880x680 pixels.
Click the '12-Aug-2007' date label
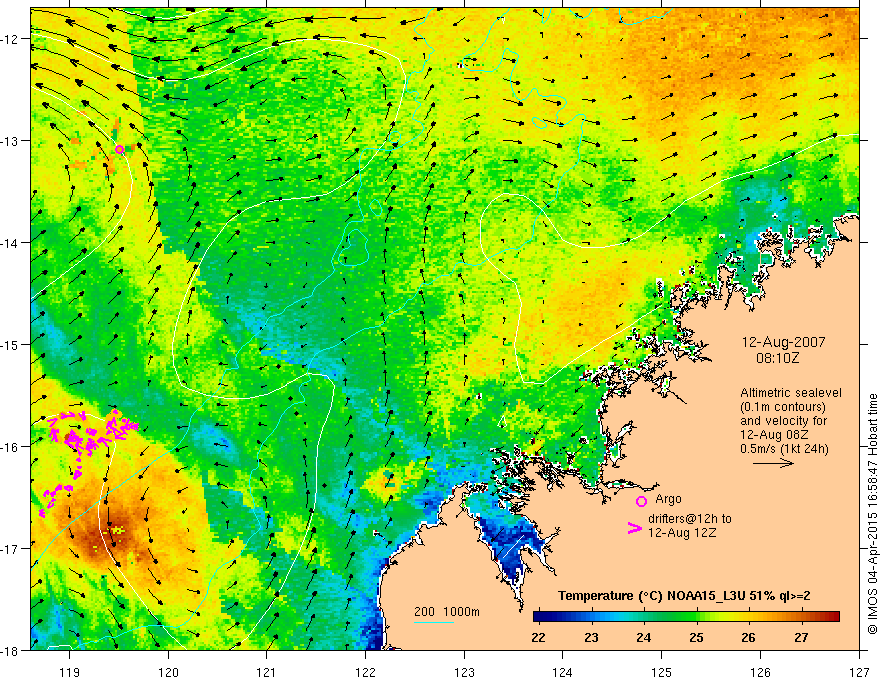783,342
